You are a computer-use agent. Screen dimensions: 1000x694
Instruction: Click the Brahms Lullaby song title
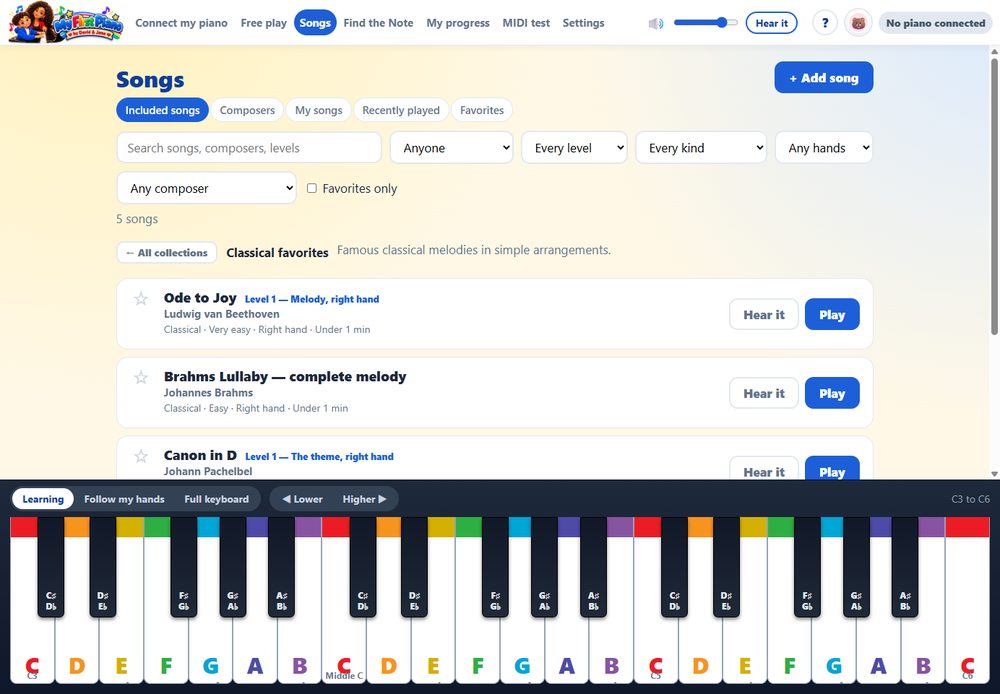coord(285,377)
